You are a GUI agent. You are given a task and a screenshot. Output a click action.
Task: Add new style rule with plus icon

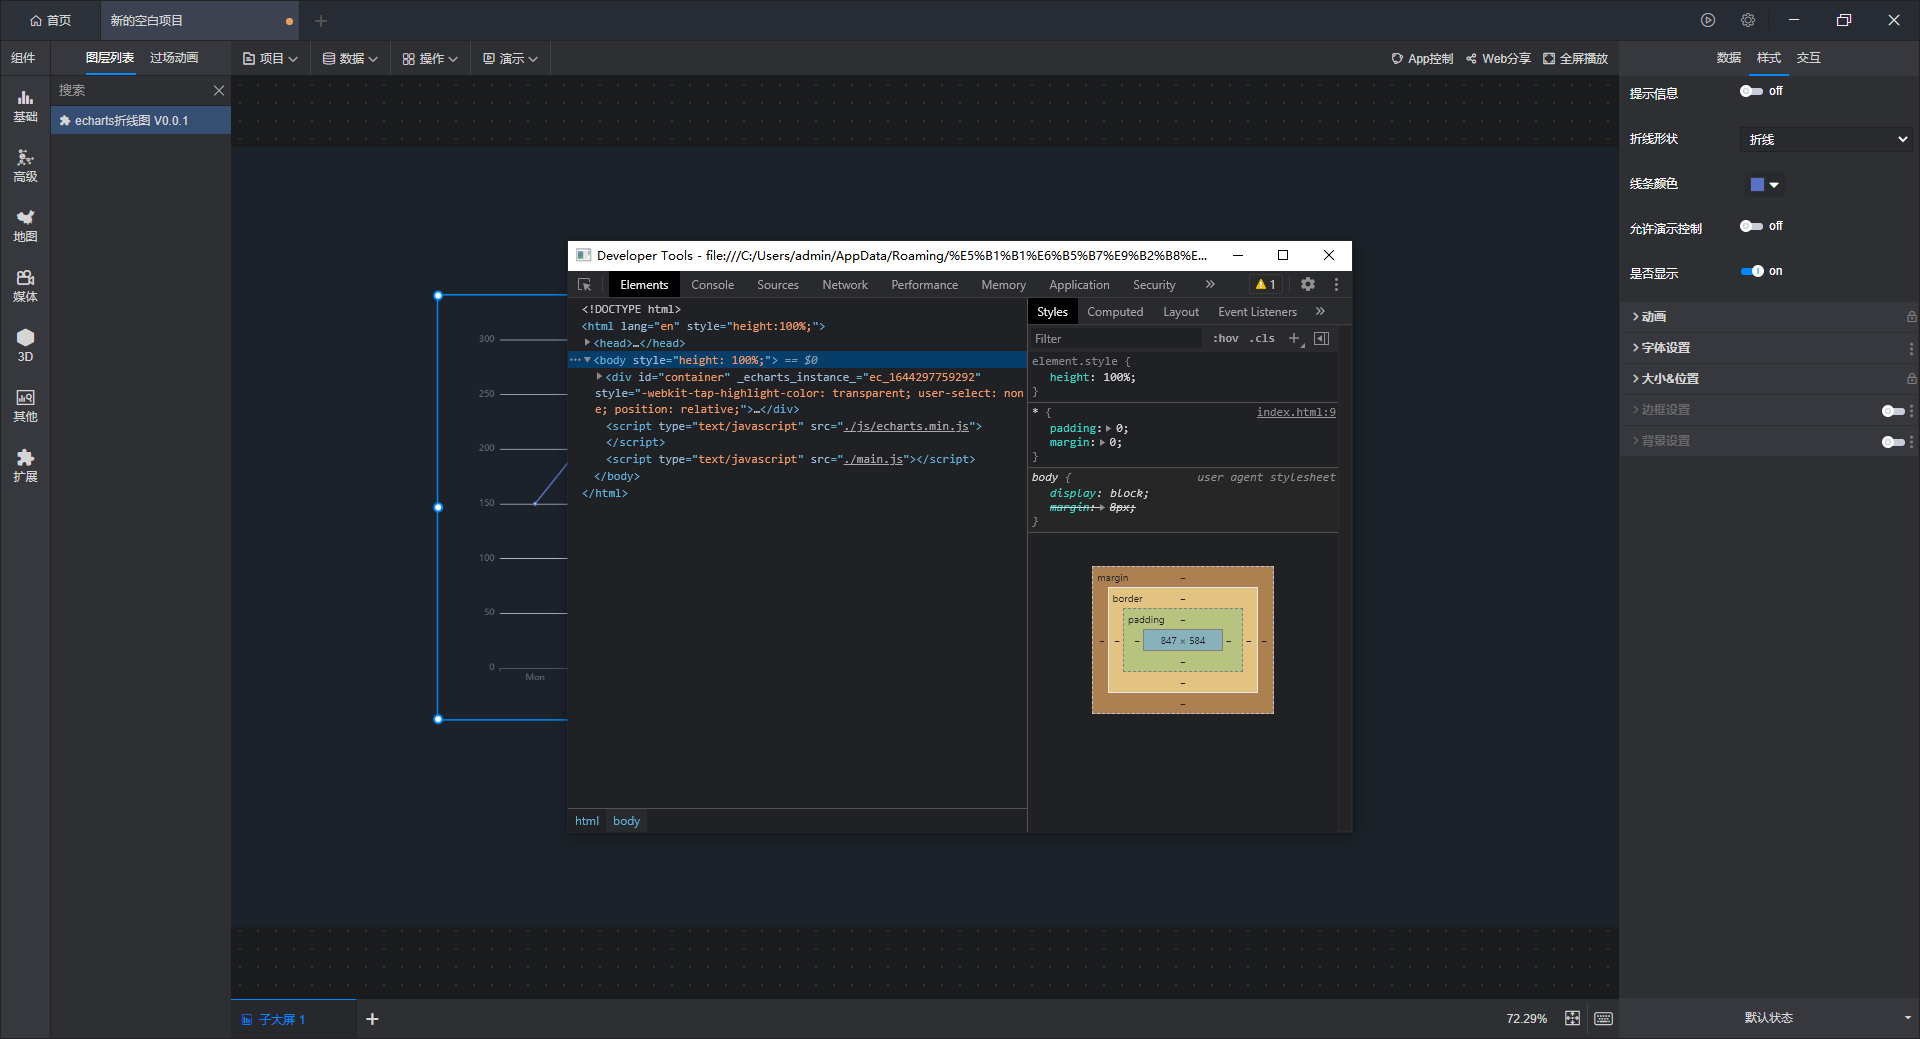click(1294, 338)
